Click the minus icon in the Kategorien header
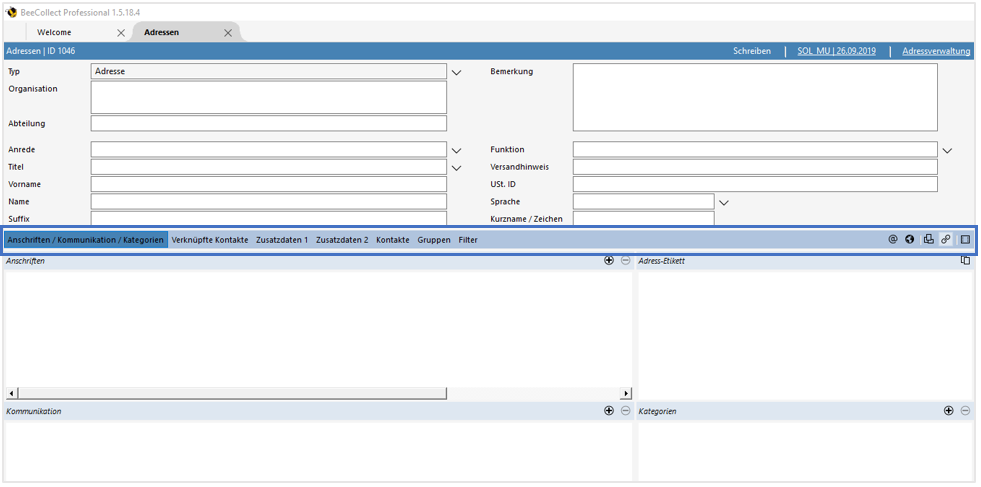This screenshot has height=487, width=981. point(965,411)
